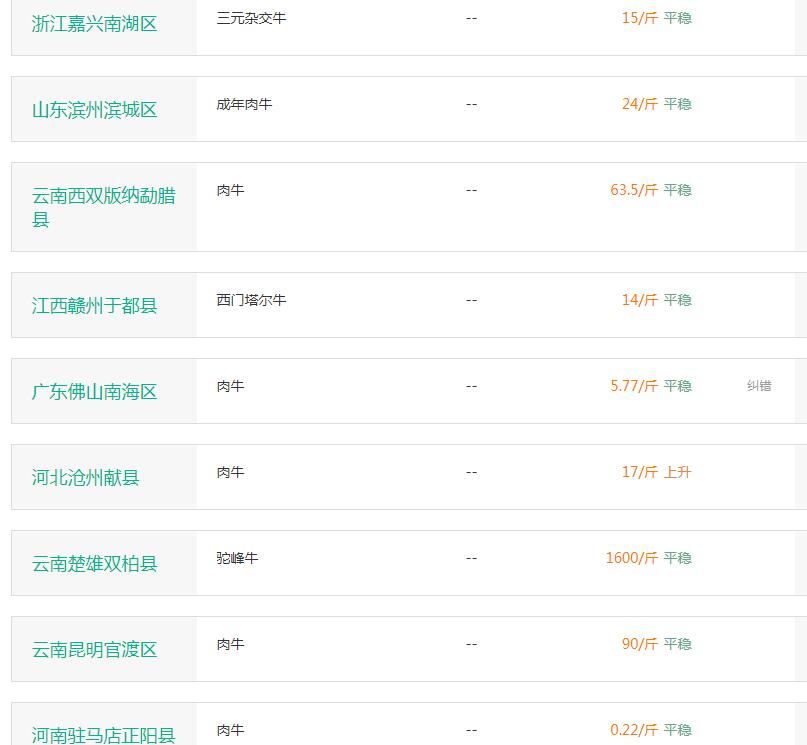Open 云南昆明官渡区 location link
The height and width of the screenshot is (745, 807).
(x=94, y=649)
